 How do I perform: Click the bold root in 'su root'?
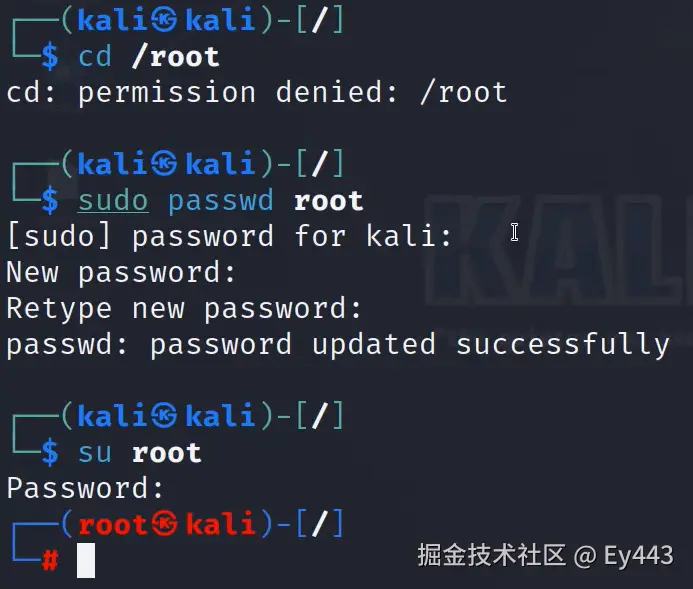[167, 453]
